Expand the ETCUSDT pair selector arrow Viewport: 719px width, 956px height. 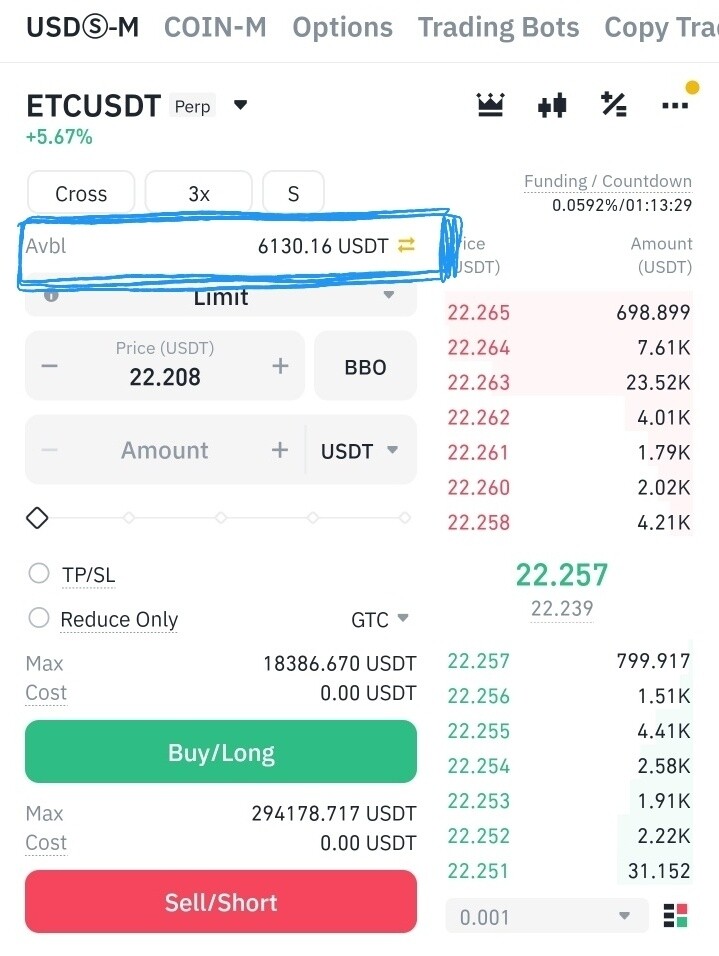240,105
